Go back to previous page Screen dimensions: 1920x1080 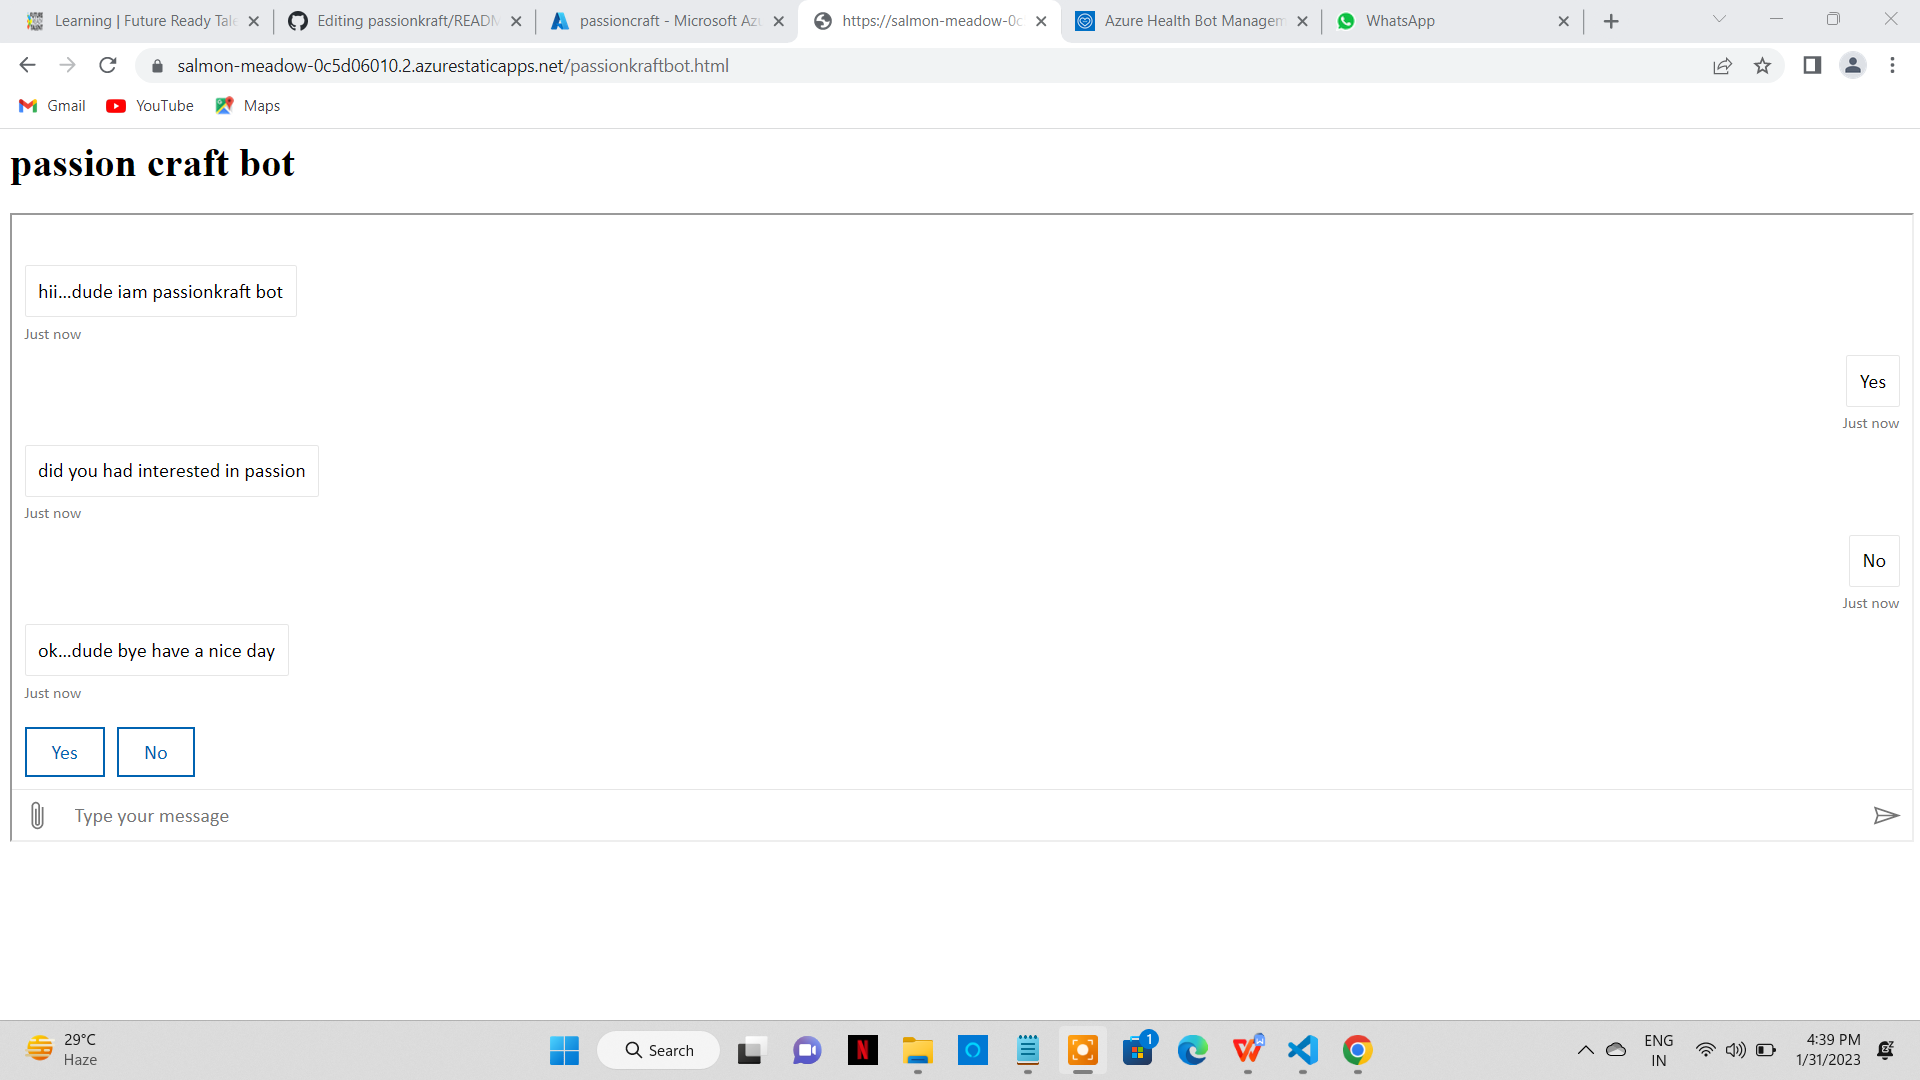pyautogui.click(x=27, y=66)
